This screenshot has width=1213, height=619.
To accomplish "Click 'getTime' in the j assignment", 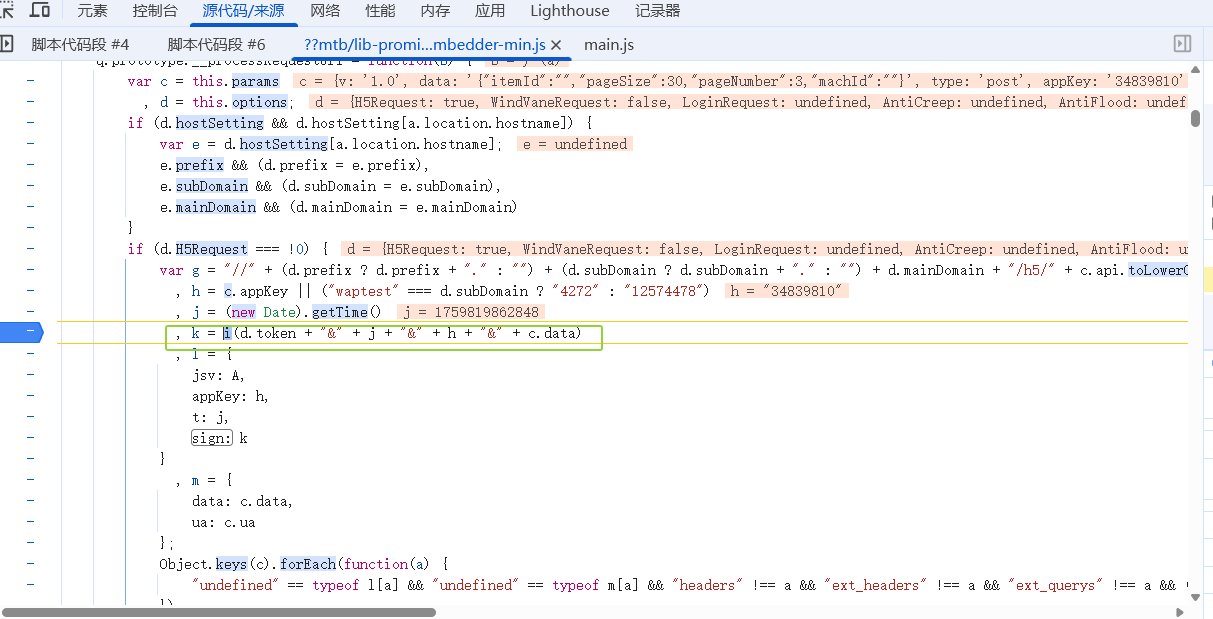I will (341, 312).
